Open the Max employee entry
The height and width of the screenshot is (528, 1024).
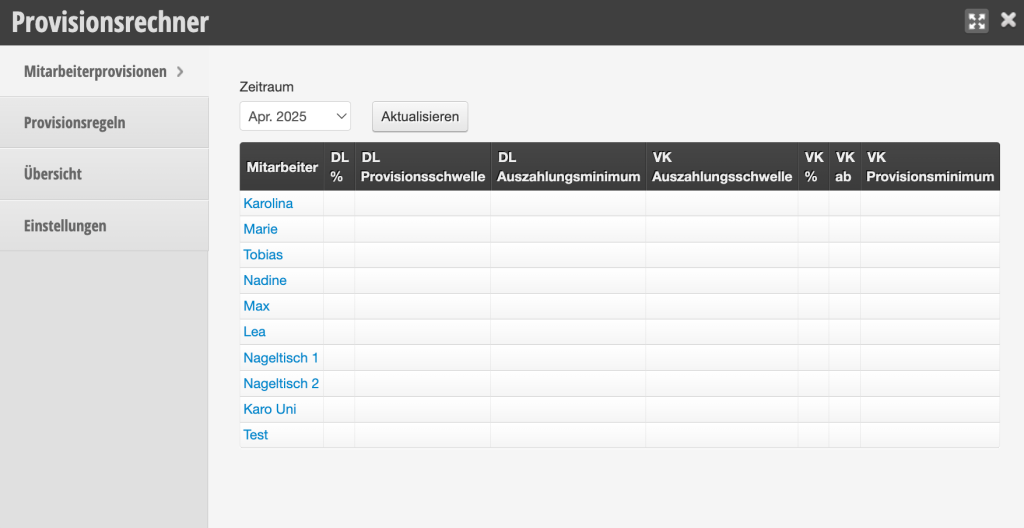point(256,306)
